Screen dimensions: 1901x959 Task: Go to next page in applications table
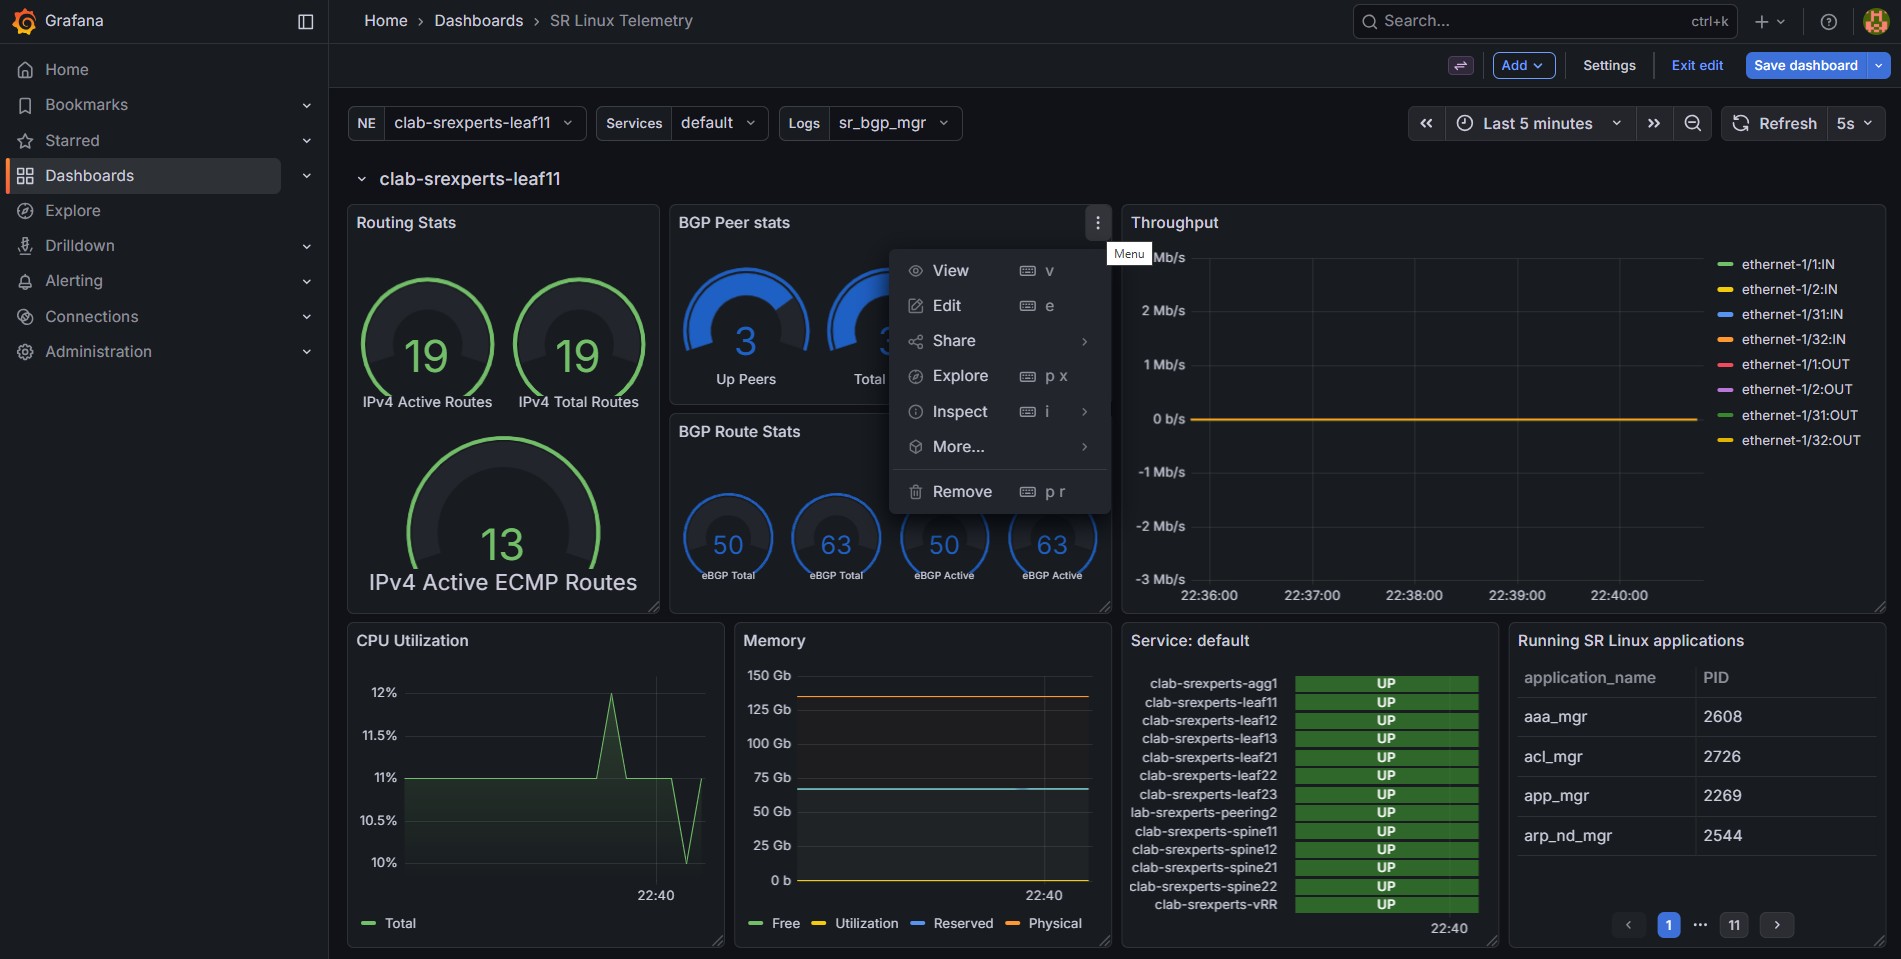1777,925
